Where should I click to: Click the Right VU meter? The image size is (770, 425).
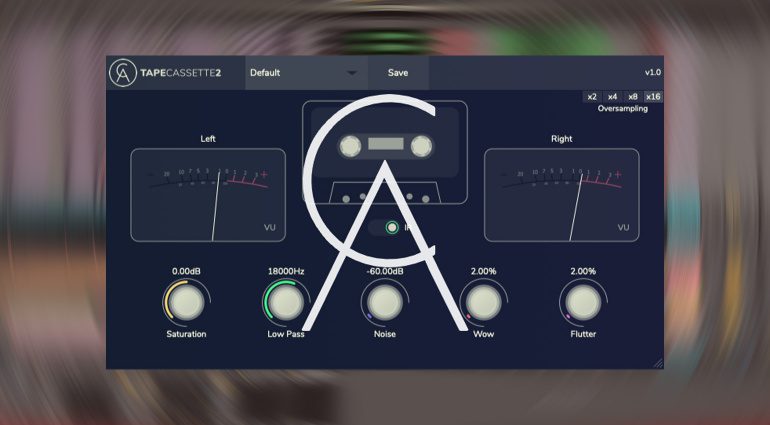(561, 195)
